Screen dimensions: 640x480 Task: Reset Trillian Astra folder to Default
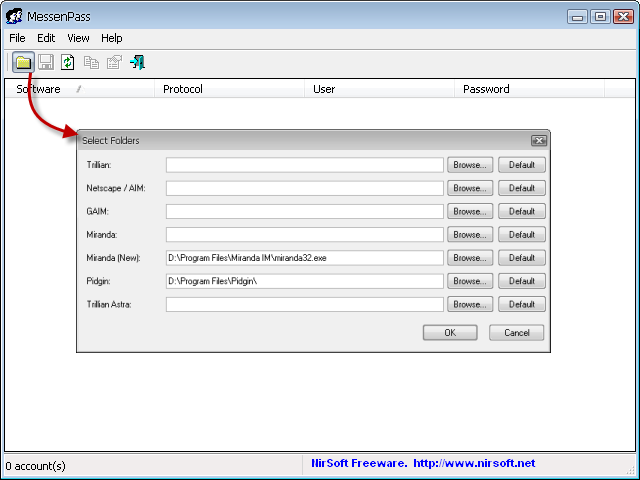coord(522,304)
